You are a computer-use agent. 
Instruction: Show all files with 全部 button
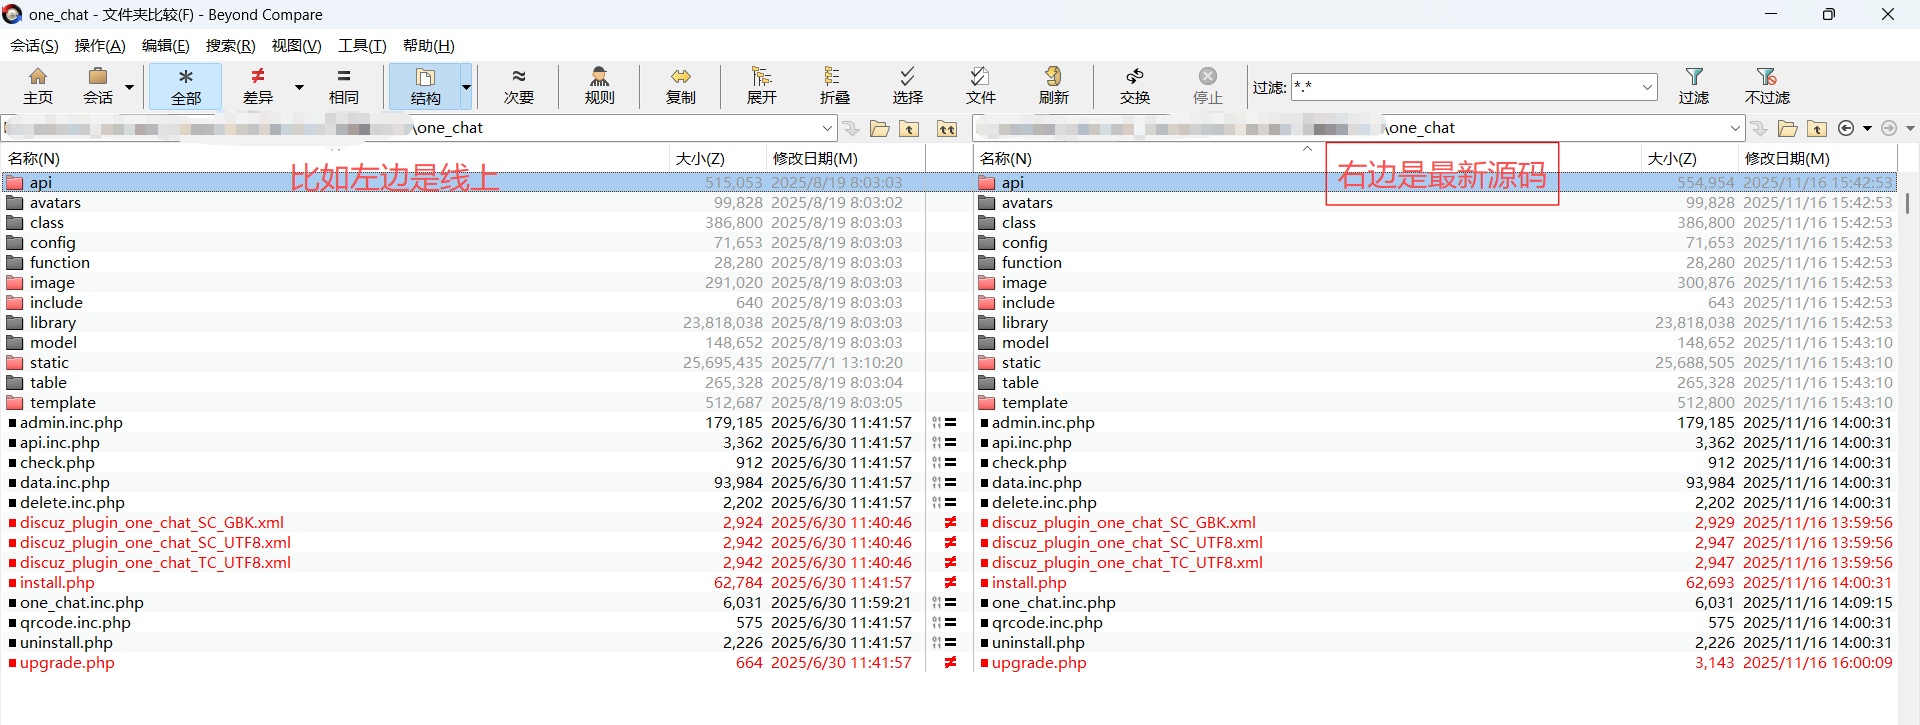point(186,86)
